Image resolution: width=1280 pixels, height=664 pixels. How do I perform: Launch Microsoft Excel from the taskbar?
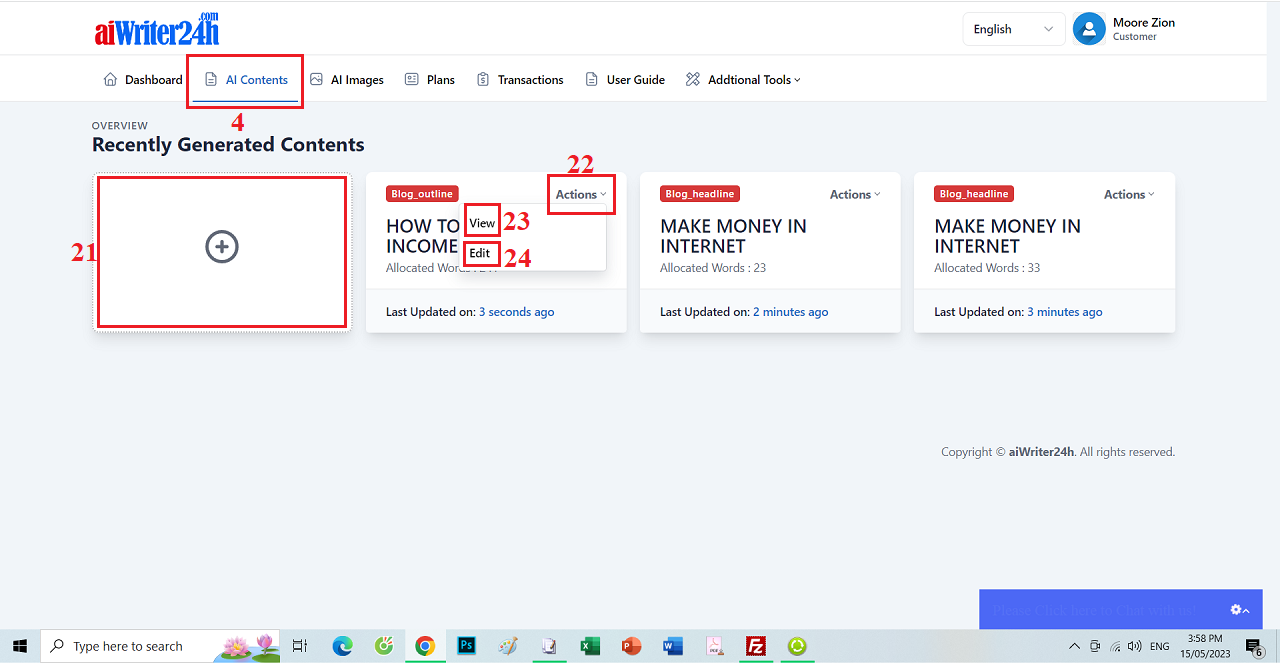(589, 646)
